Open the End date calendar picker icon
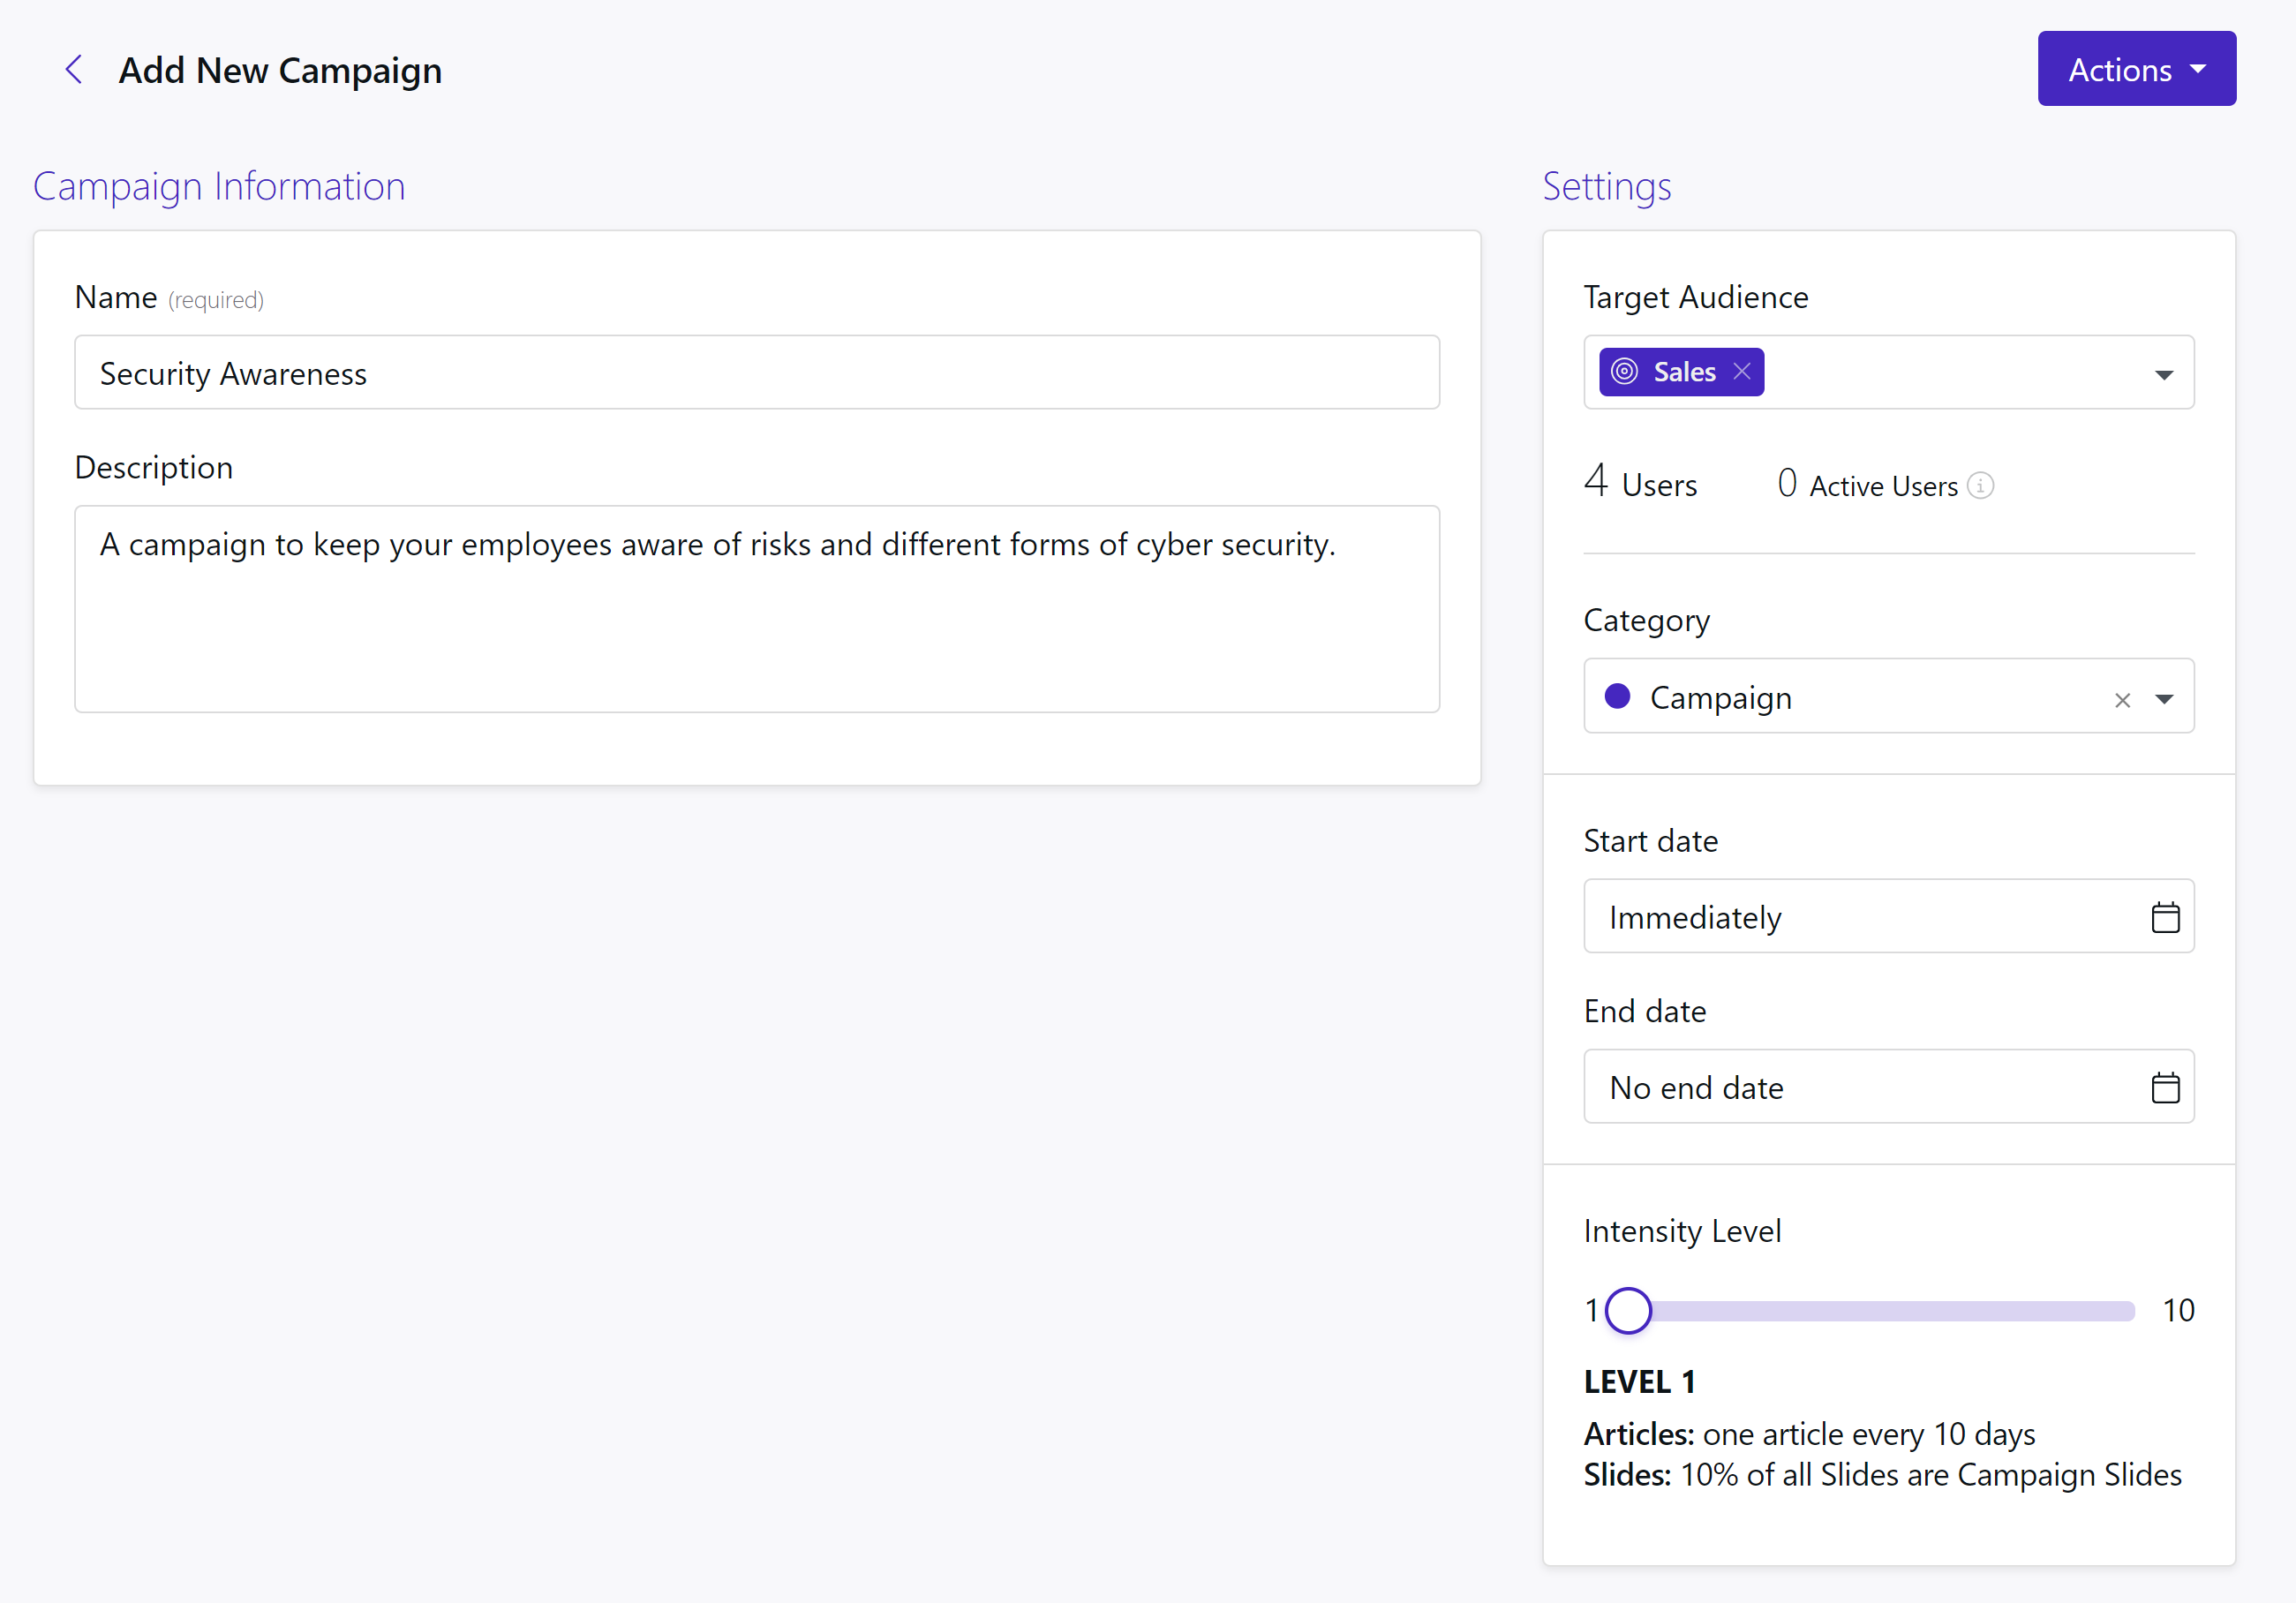Image resolution: width=2296 pixels, height=1603 pixels. 2165,1087
